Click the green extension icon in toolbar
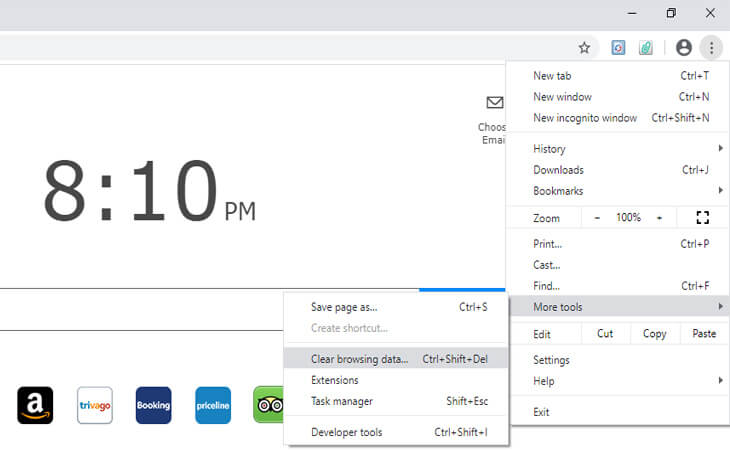Viewport: 730px width, 450px height. click(x=646, y=48)
